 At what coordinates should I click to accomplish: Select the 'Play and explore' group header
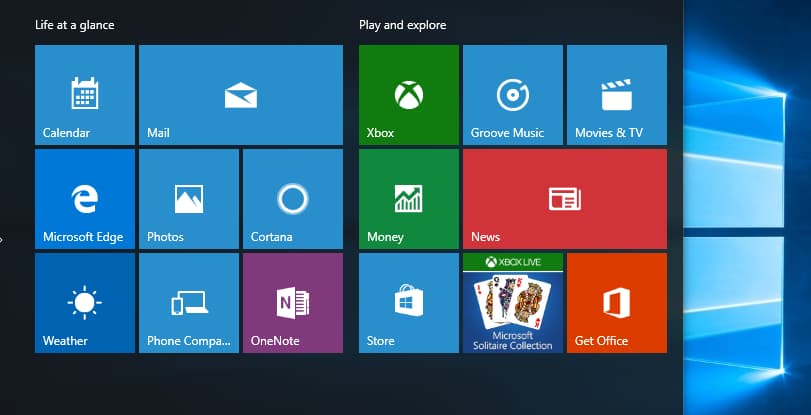pyautogui.click(x=402, y=25)
